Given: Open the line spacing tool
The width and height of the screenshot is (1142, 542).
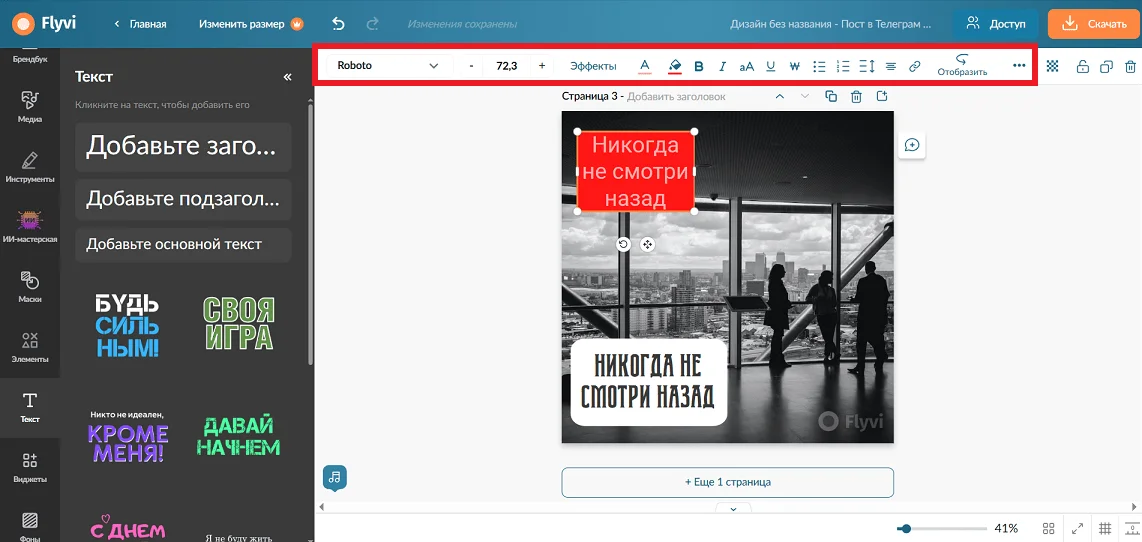Looking at the screenshot, I should [867, 66].
